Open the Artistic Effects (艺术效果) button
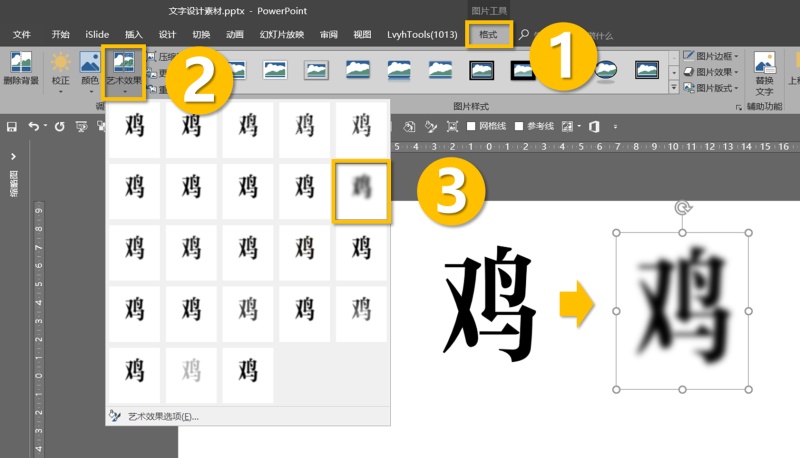Viewport: 800px width, 458px height. pyautogui.click(x=123, y=71)
